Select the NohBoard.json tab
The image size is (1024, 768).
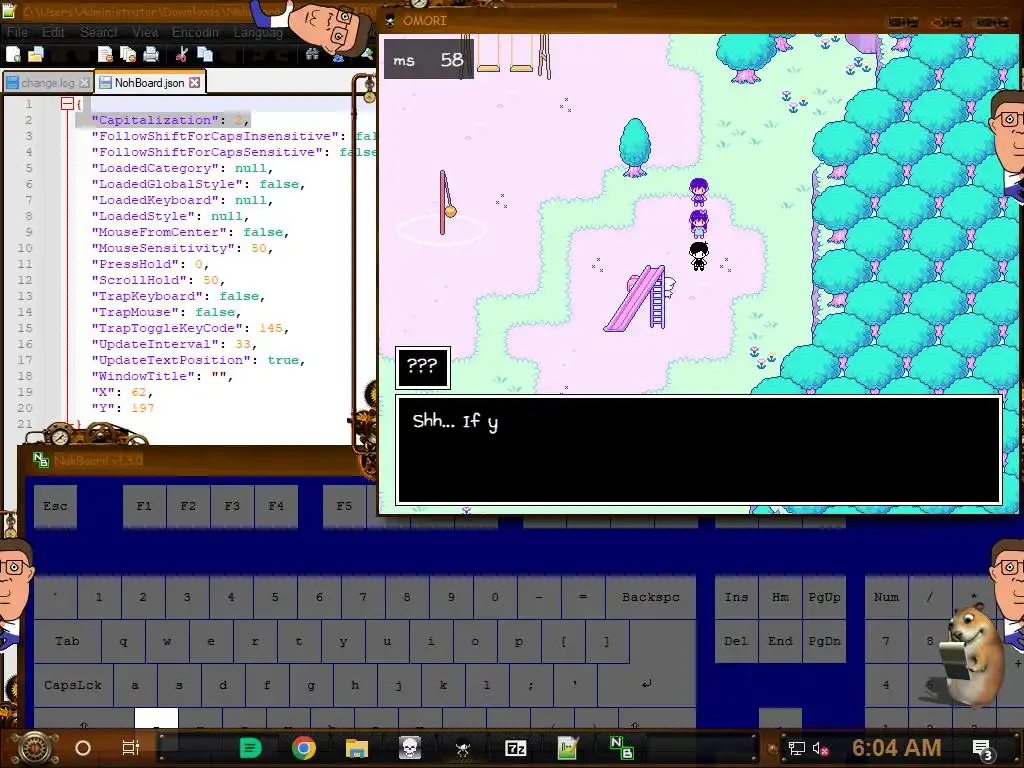point(150,83)
